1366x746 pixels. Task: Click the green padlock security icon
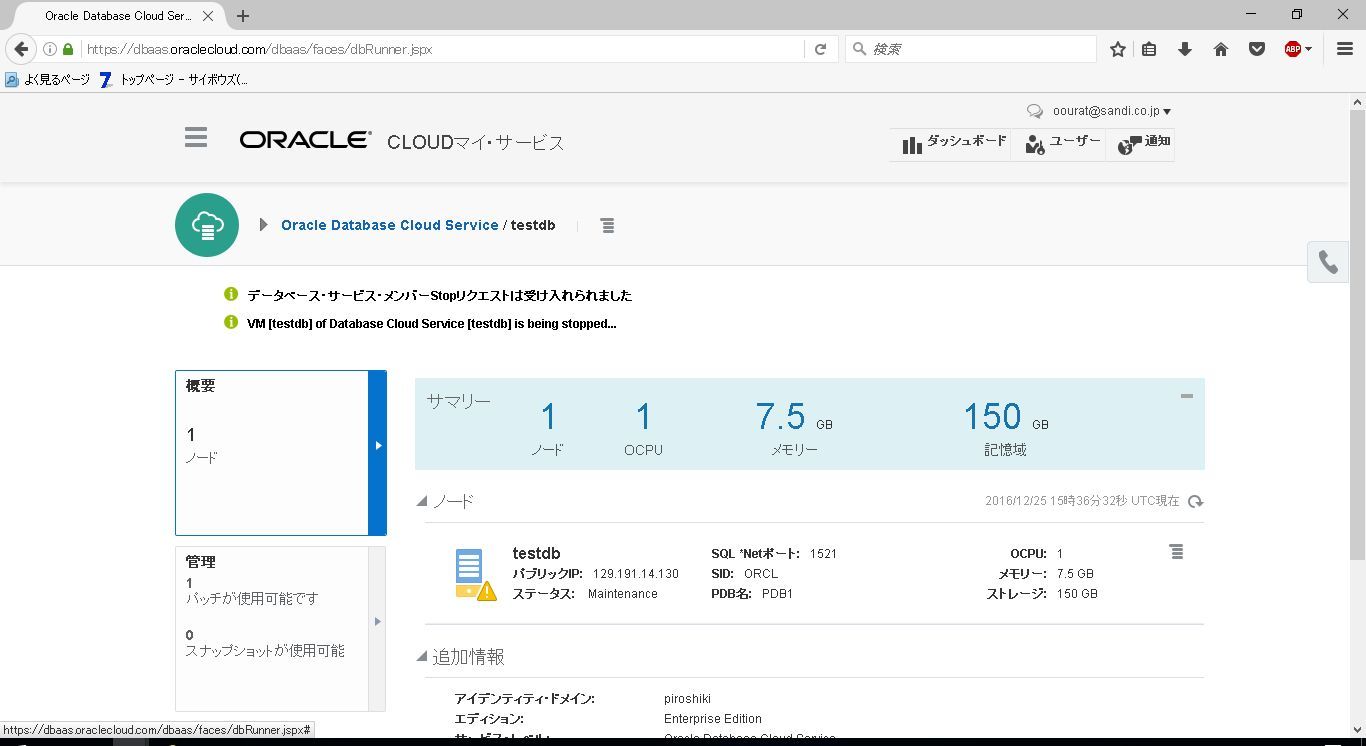68,49
